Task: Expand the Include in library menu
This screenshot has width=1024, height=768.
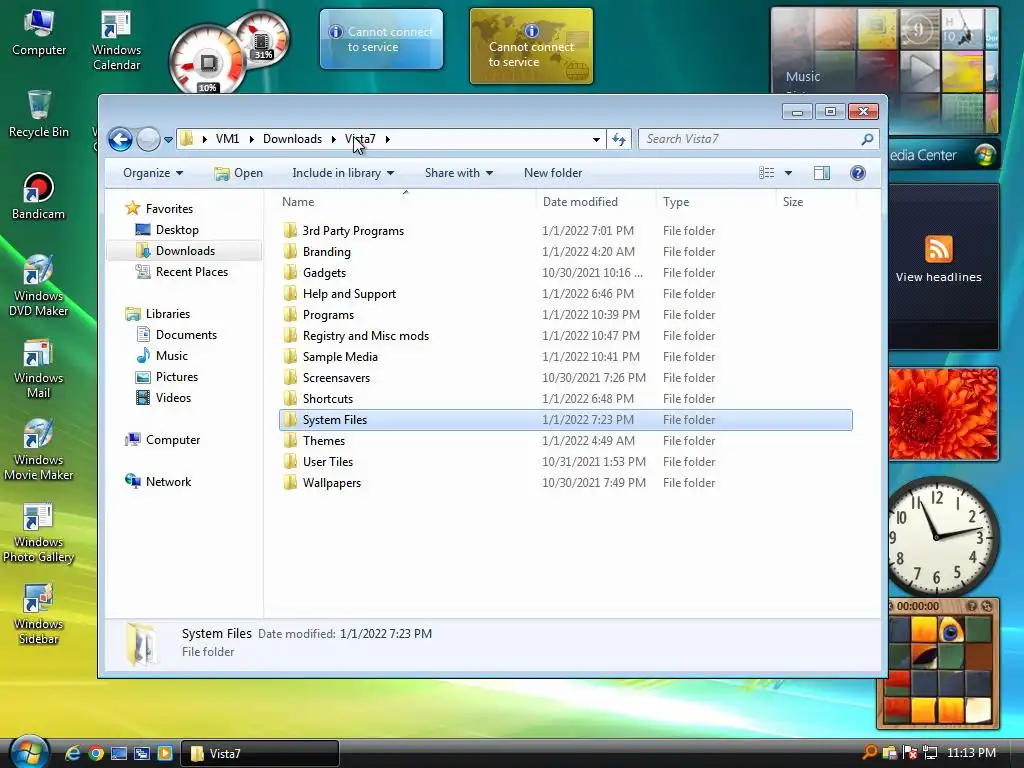Action: (343, 173)
